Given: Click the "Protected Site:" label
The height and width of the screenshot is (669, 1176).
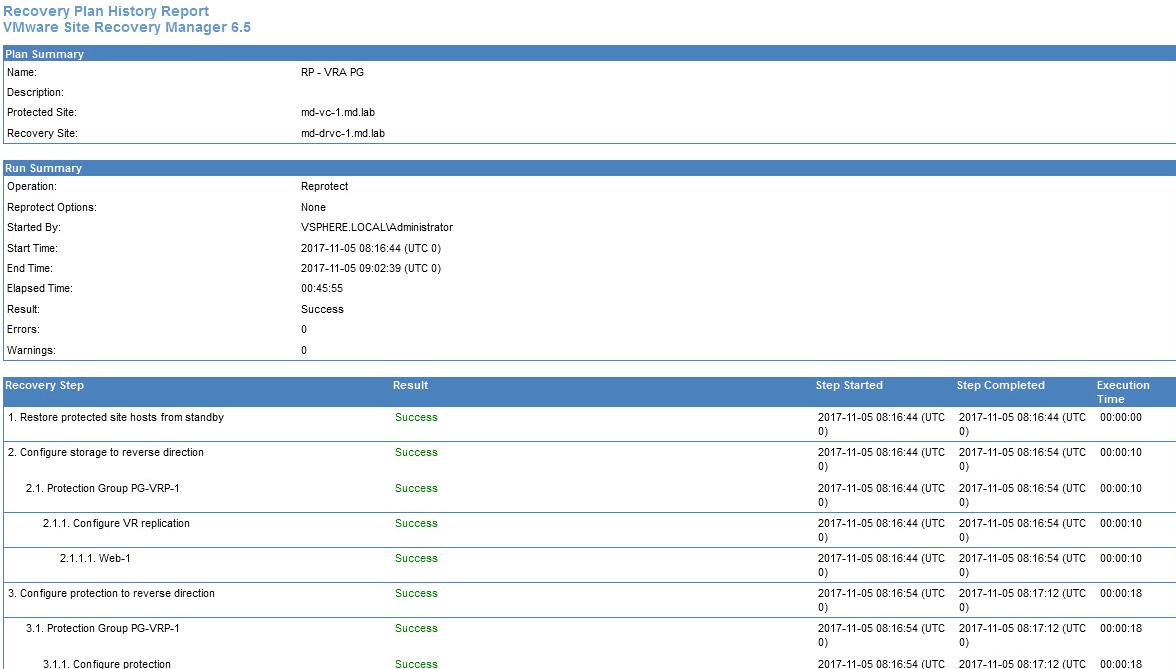Looking at the screenshot, I should 42,112.
